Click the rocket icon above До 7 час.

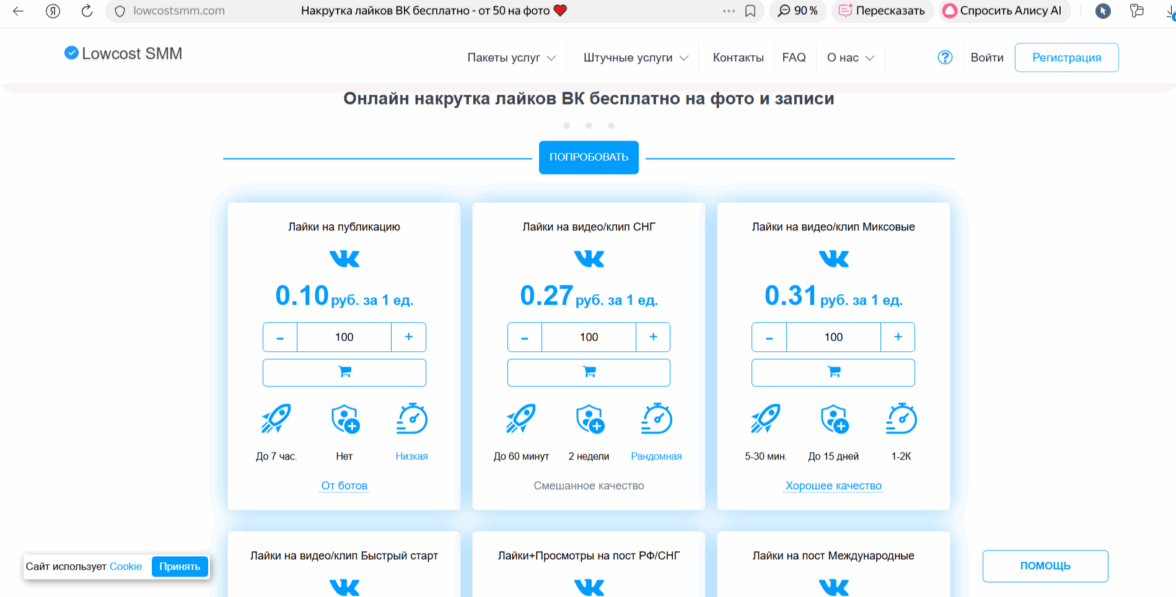(276, 418)
